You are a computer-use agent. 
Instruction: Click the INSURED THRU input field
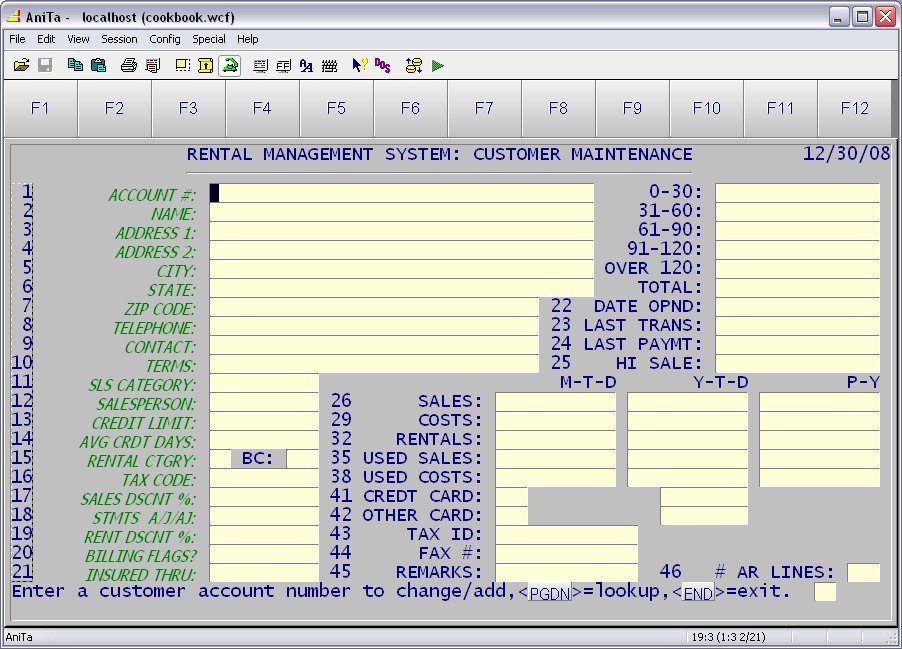(x=264, y=573)
